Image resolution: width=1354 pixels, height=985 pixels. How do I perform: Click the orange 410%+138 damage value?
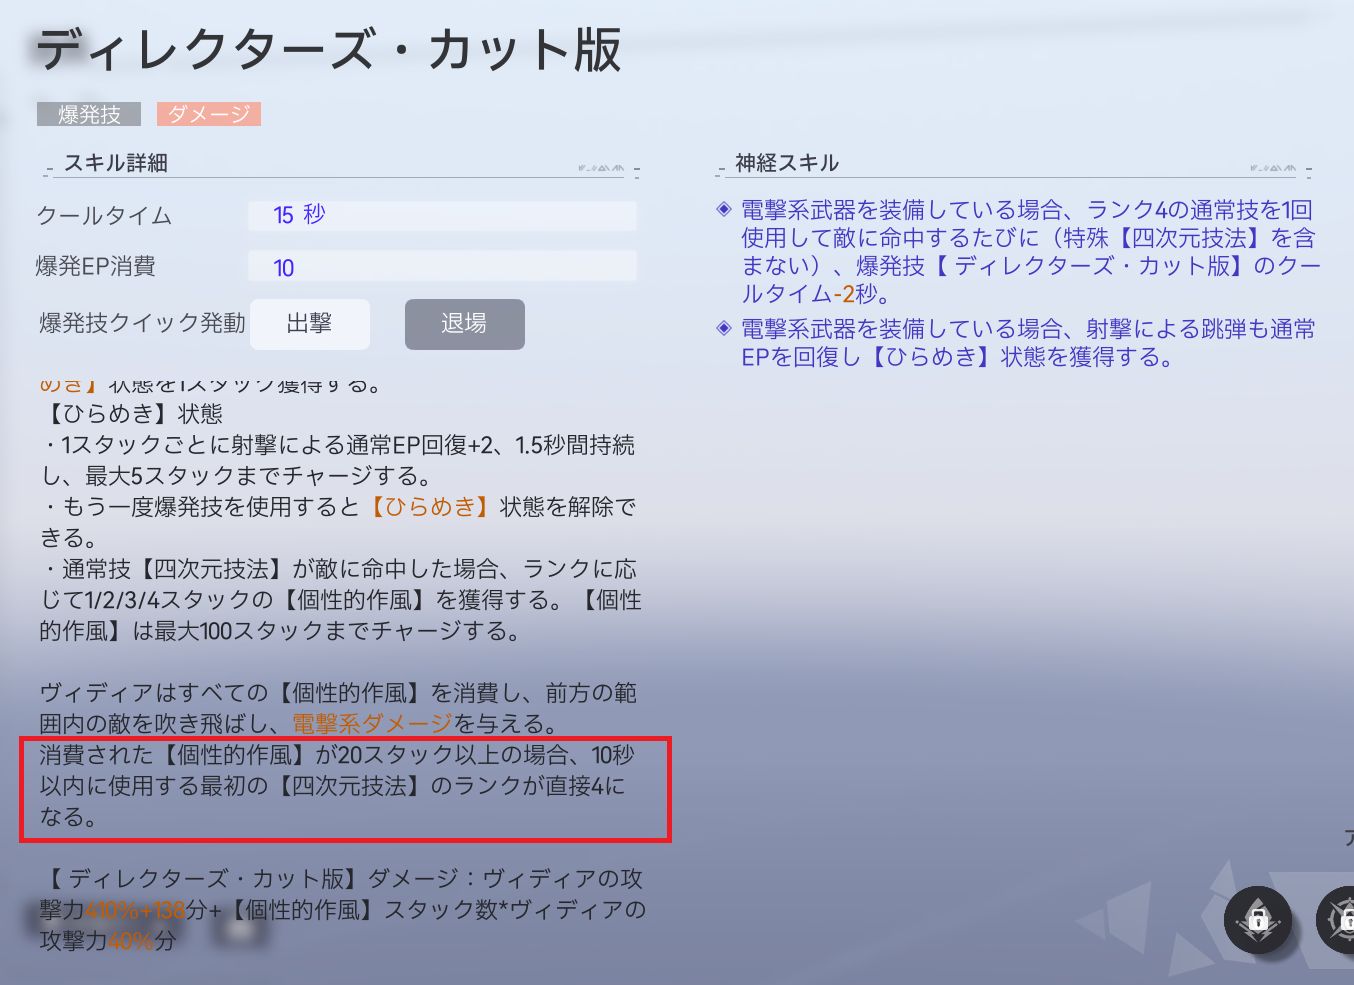click(136, 910)
